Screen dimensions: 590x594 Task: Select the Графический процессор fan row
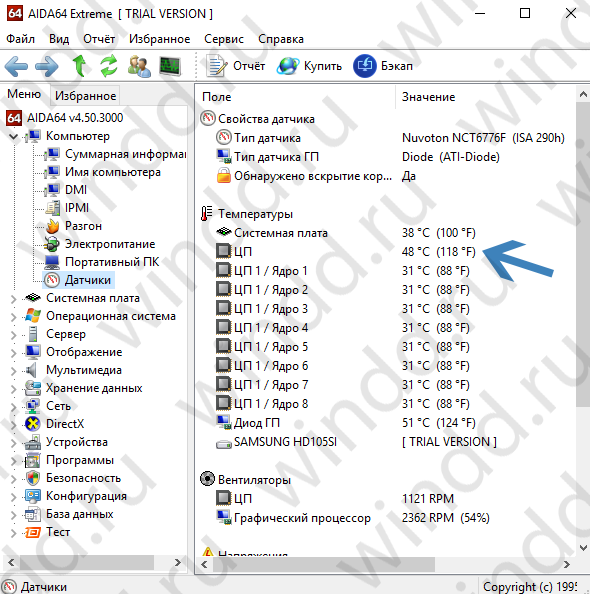pyautogui.click(x=352, y=517)
